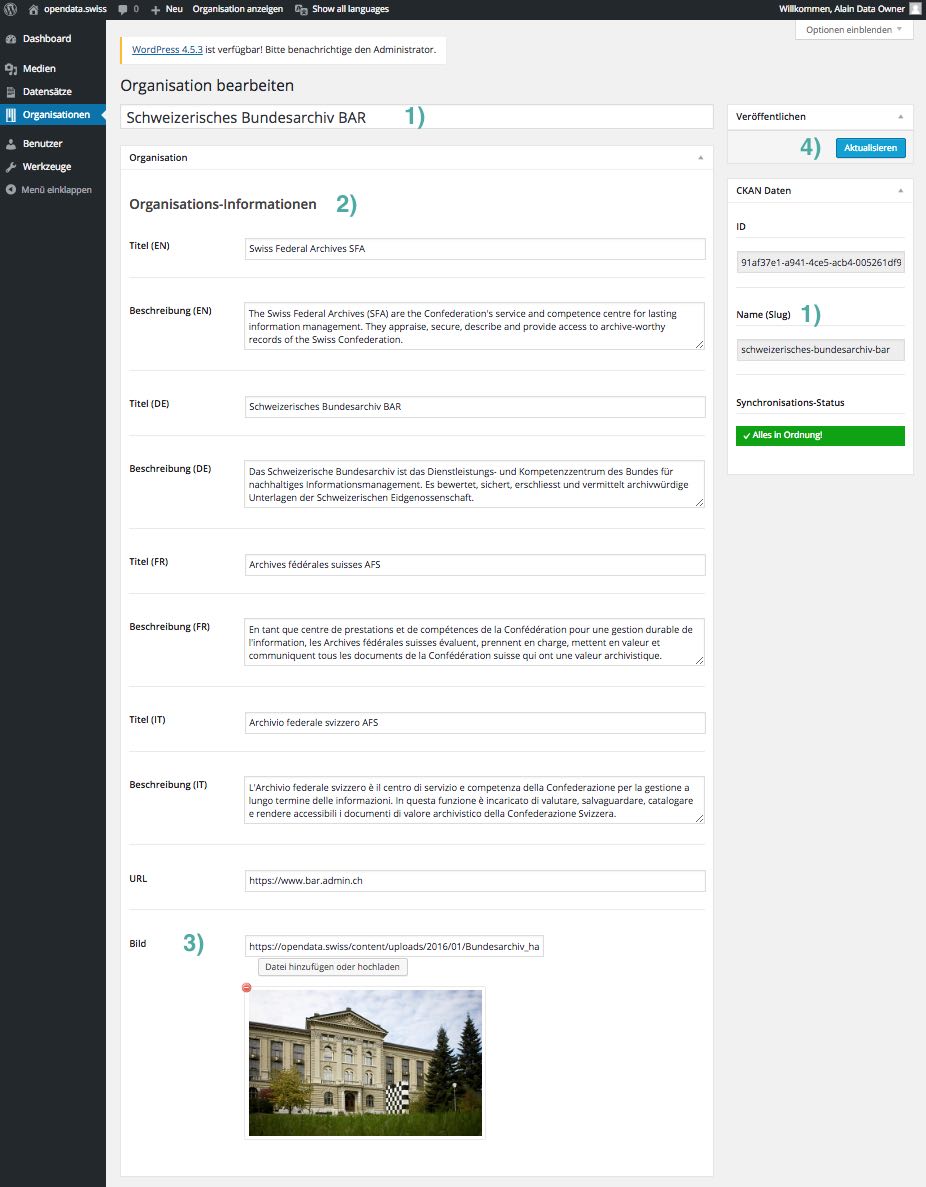Click the Titel (EN) input field
The width and height of the screenshot is (926, 1187).
click(x=475, y=249)
